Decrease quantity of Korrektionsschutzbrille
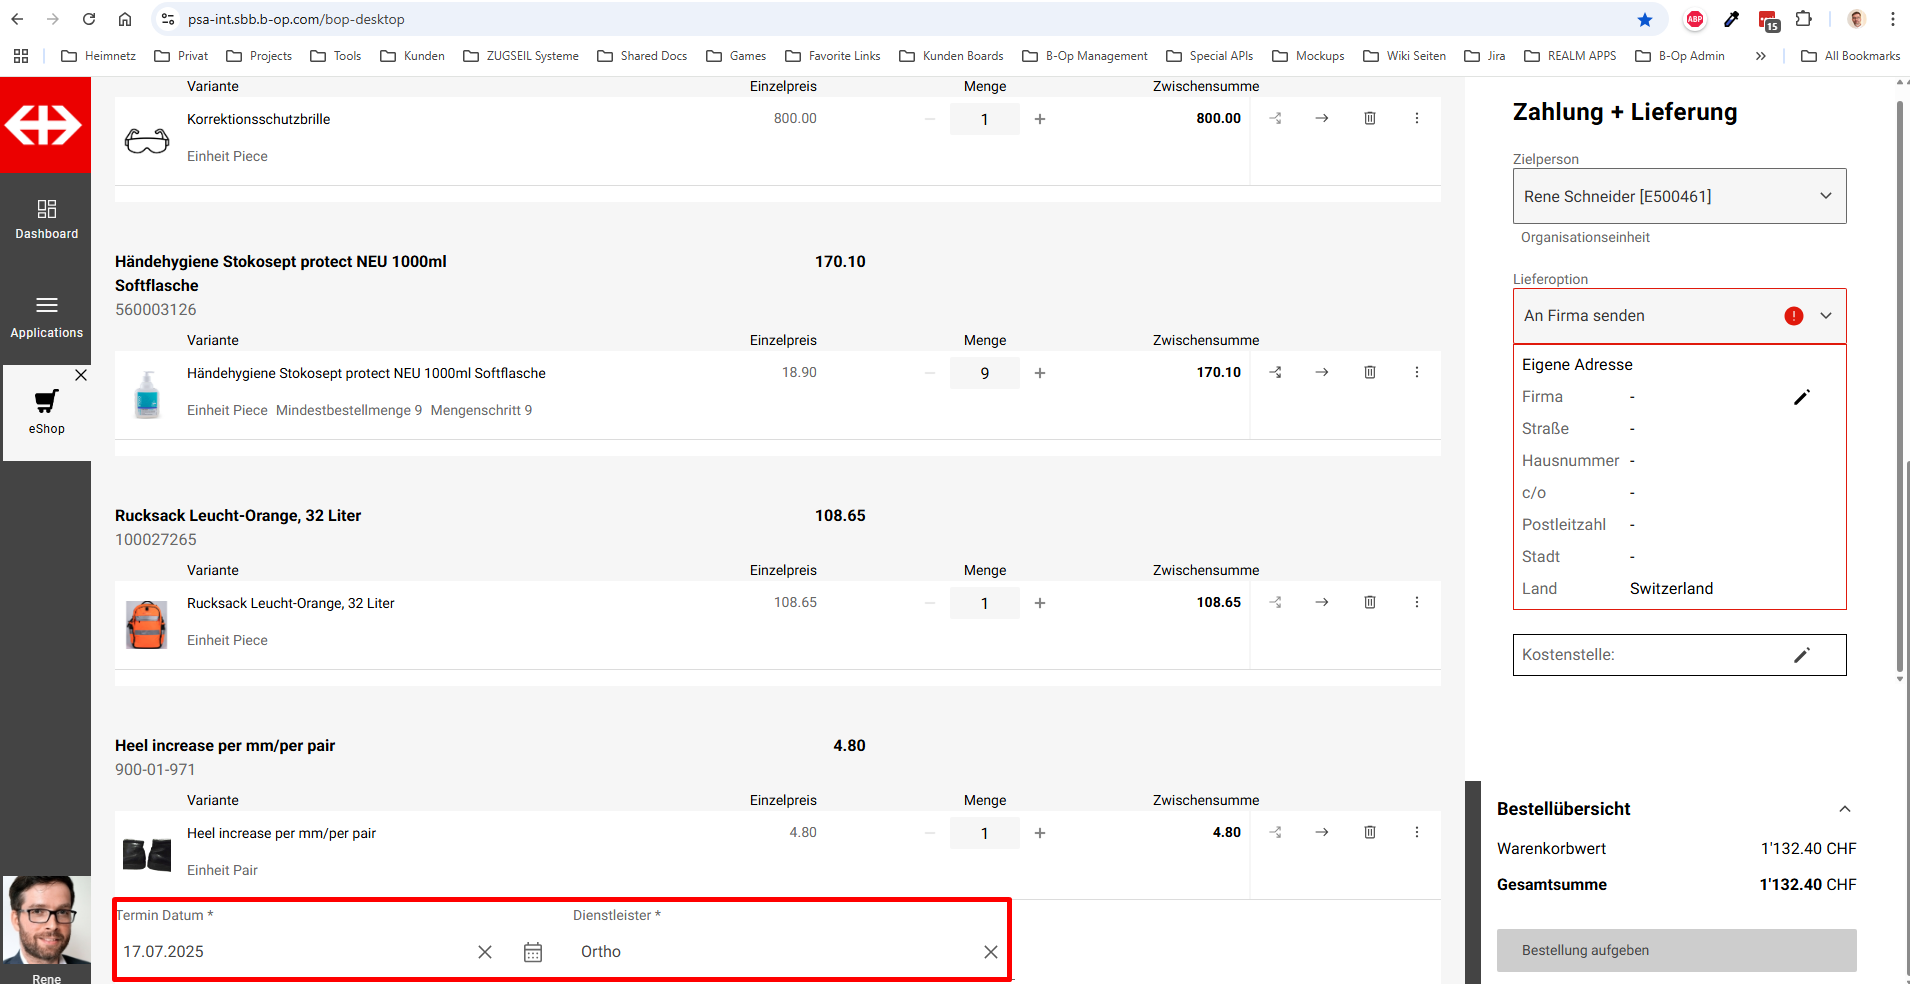Image resolution: width=1910 pixels, height=984 pixels. [x=930, y=119]
